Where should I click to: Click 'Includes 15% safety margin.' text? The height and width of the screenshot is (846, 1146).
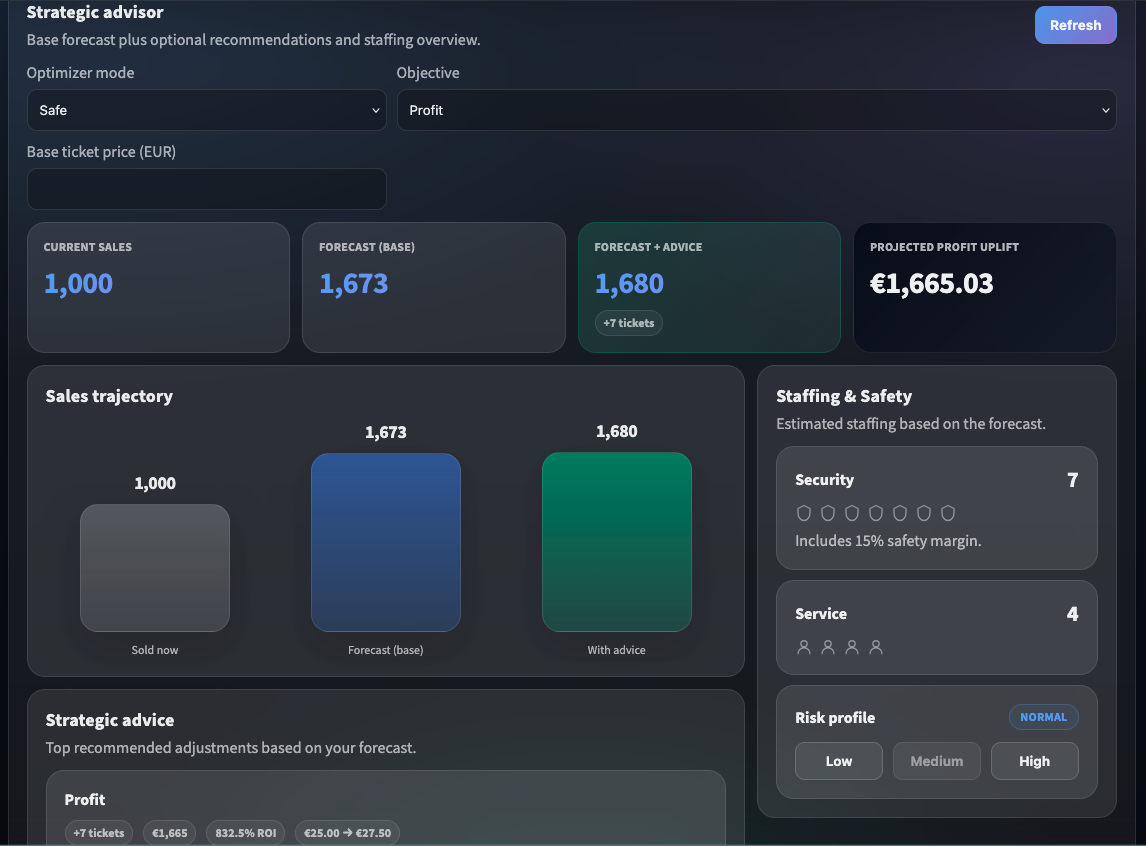click(888, 541)
